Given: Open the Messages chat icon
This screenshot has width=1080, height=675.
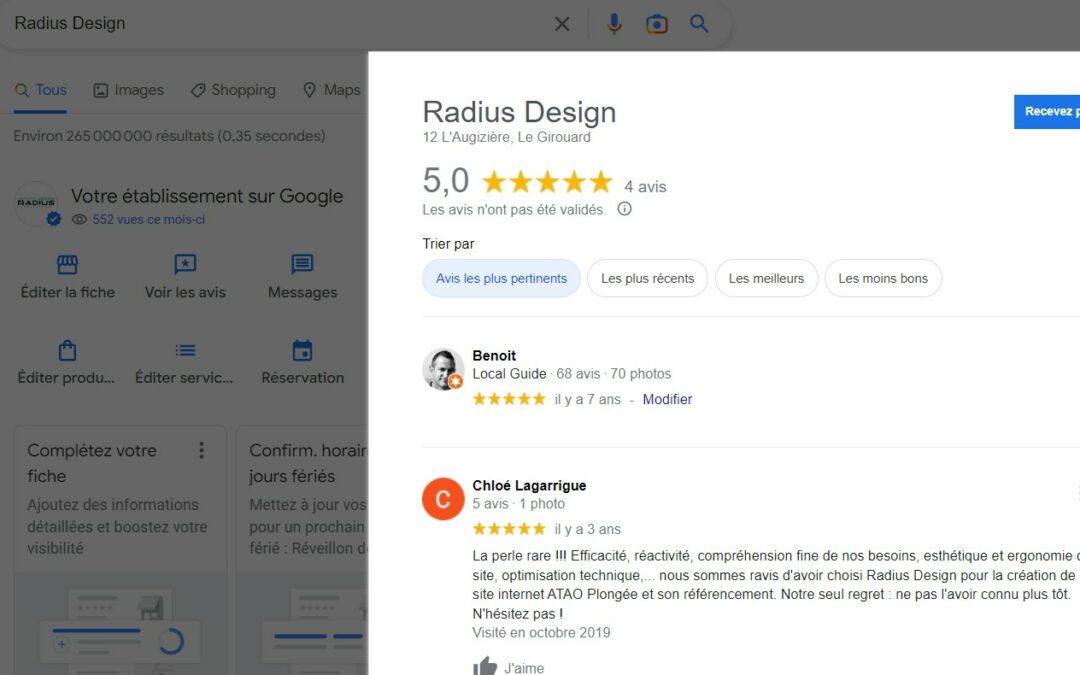Looking at the screenshot, I should (x=302, y=264).
